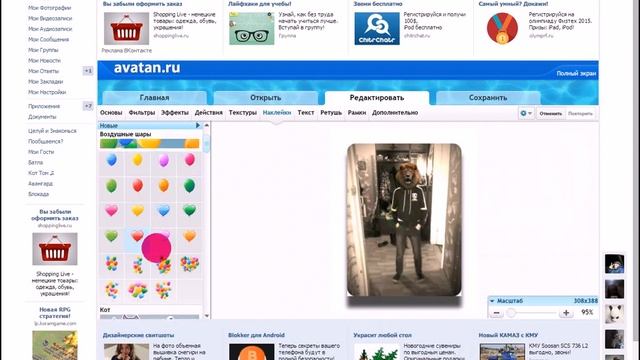Image resolution: width=640 pixels, height=360 pixels.
Task: Add the blue heart balloon sticker
Action: [x=164, y=210]
